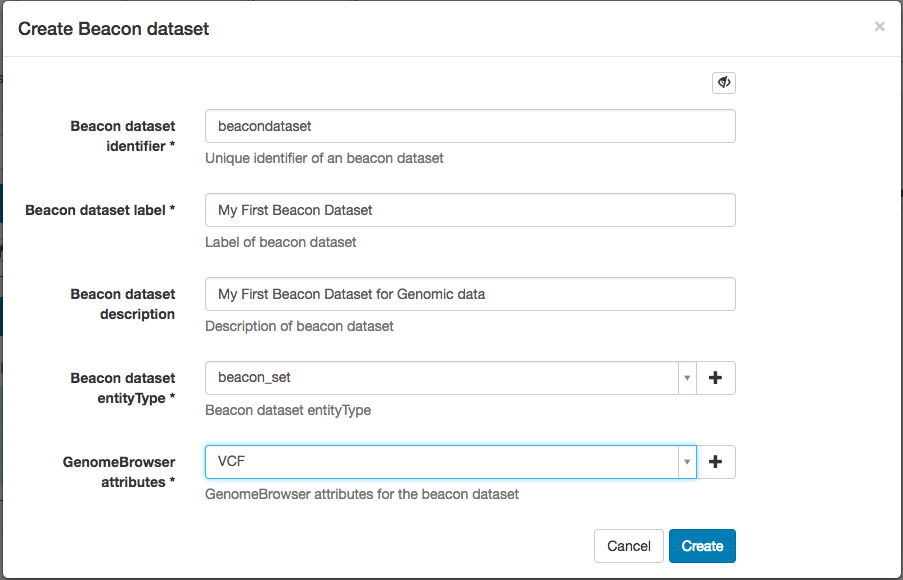The image size is (903, 580).
Task: Select the dataset description text box
Action: tap(470, 294)
